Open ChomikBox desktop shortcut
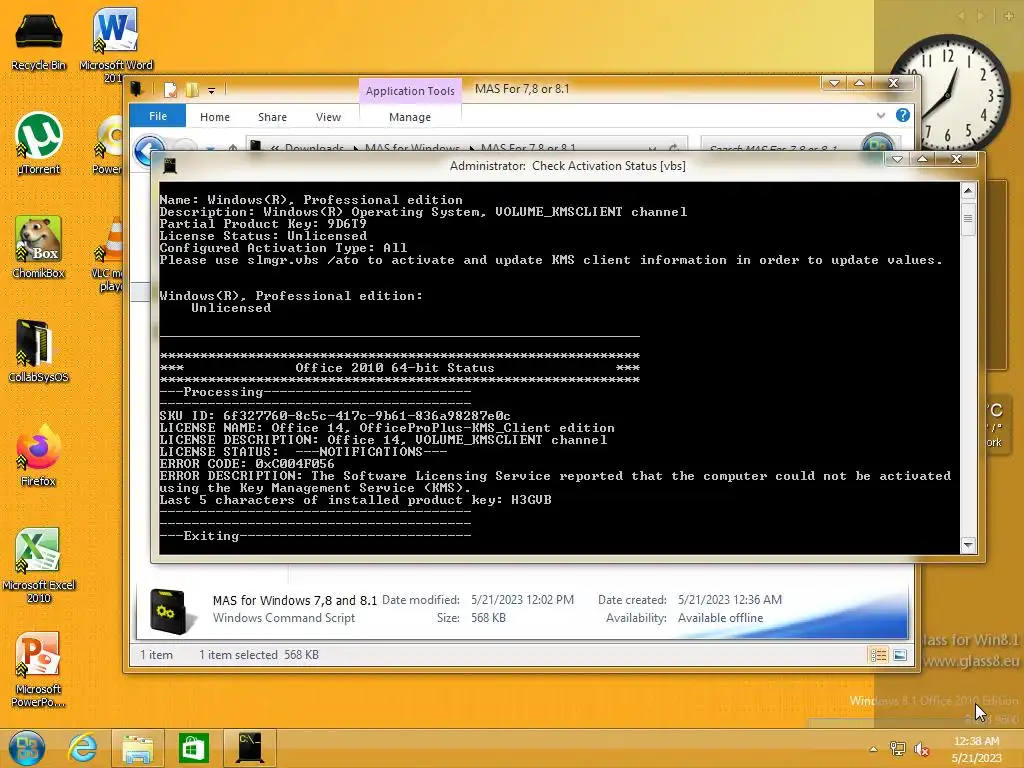 tap(39, 247)
